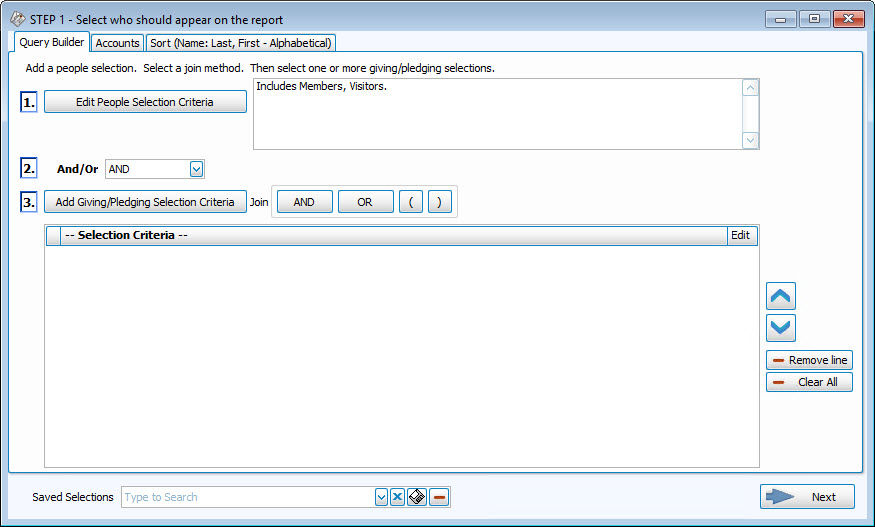Click the move line up arrow

pos(780,296)
